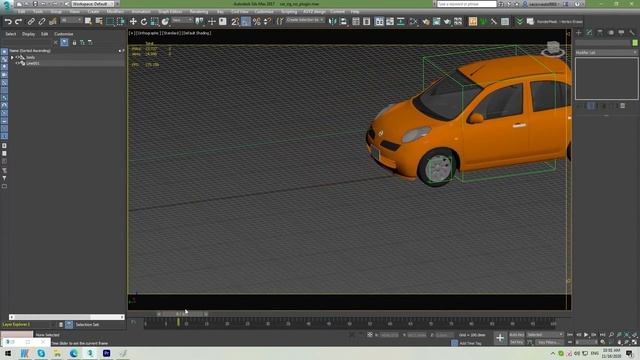This screenshot has height=360, width=640.
Task: Open the viewport [+] general menu
Action: (x=131, y=33)
